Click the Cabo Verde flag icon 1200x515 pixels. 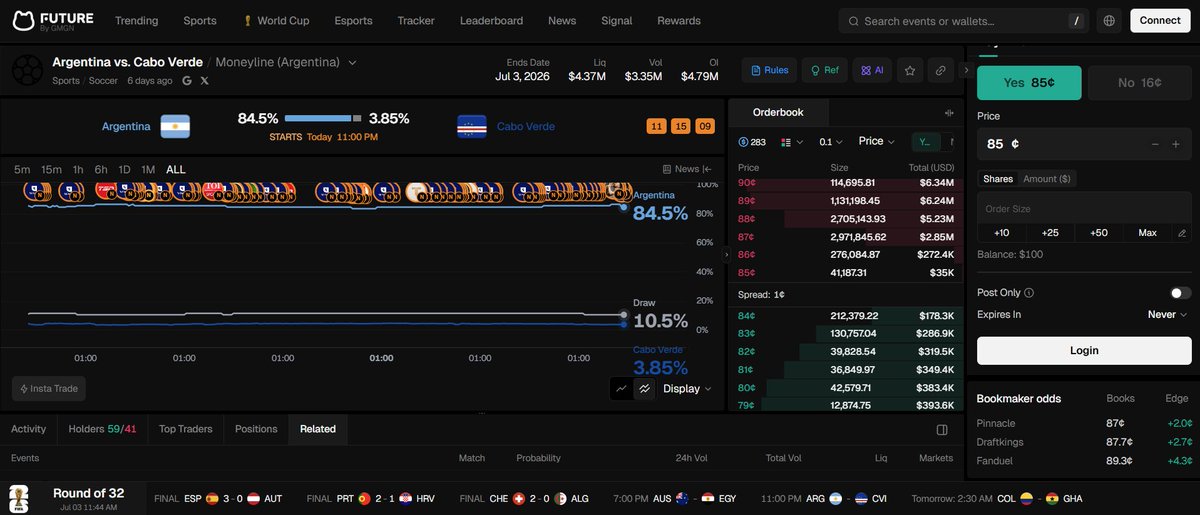click(472, 126)
